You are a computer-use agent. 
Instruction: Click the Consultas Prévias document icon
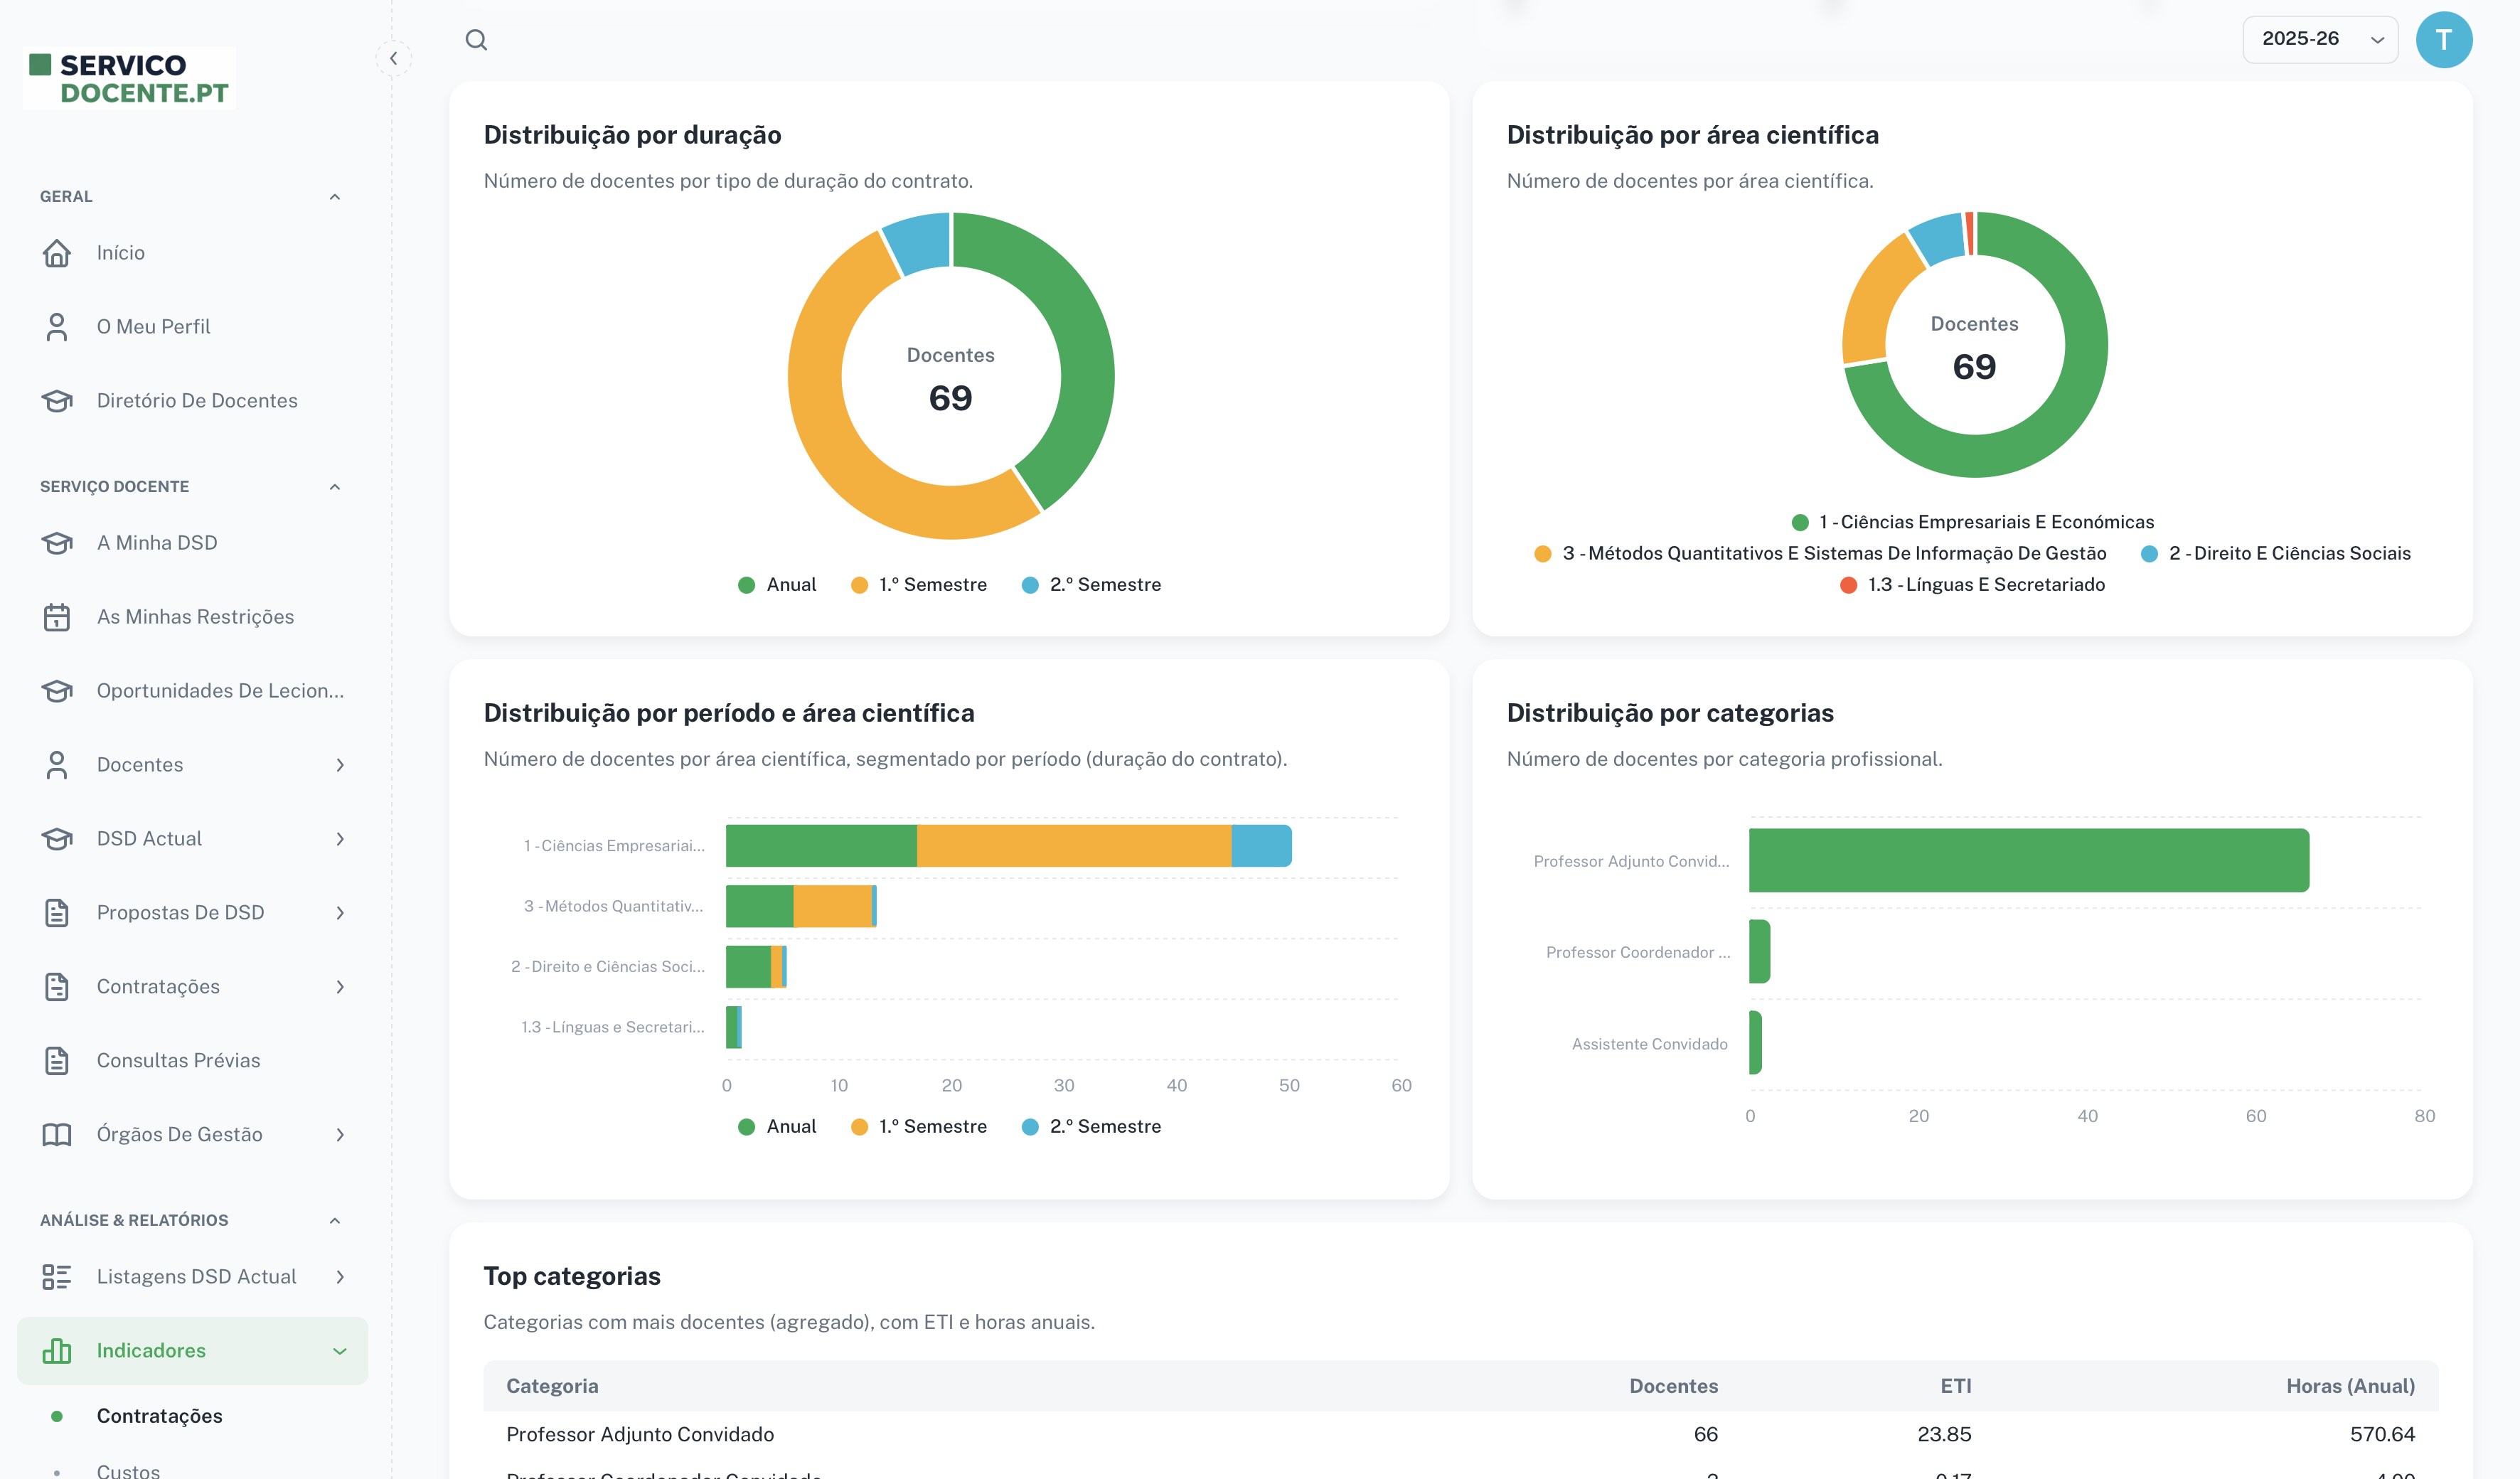click(x=57, y=1061)
